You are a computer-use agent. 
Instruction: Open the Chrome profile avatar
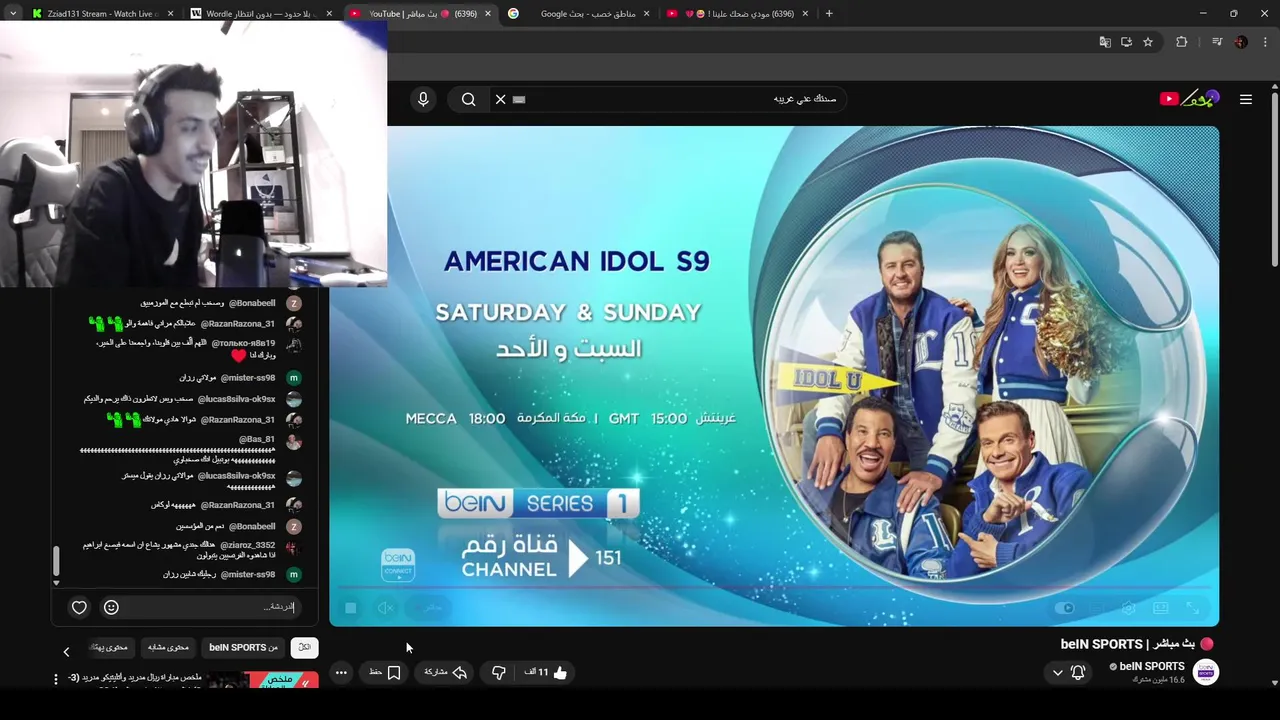click(1241, 42)
